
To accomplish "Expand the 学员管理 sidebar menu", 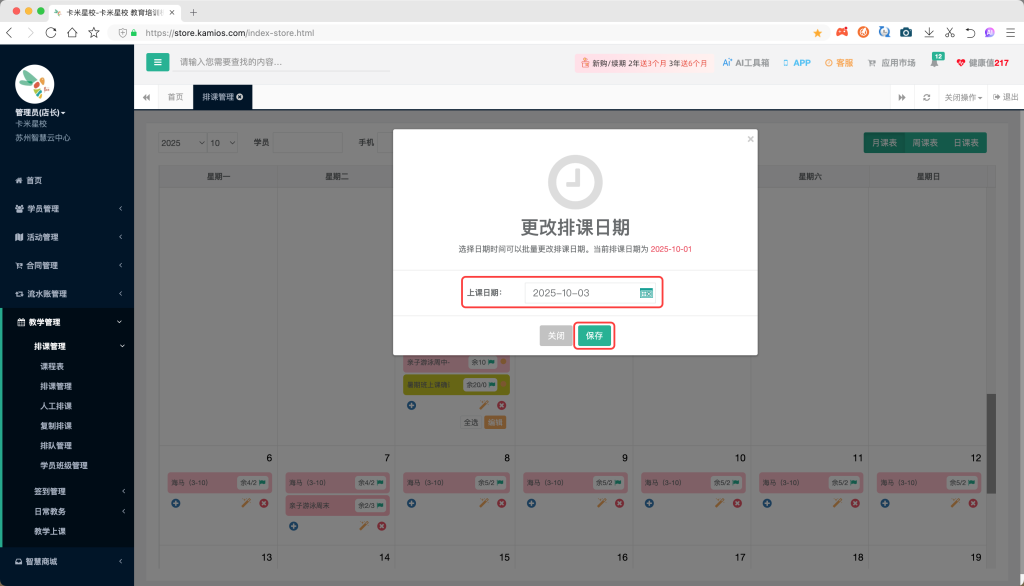I will tap(67, 209).
